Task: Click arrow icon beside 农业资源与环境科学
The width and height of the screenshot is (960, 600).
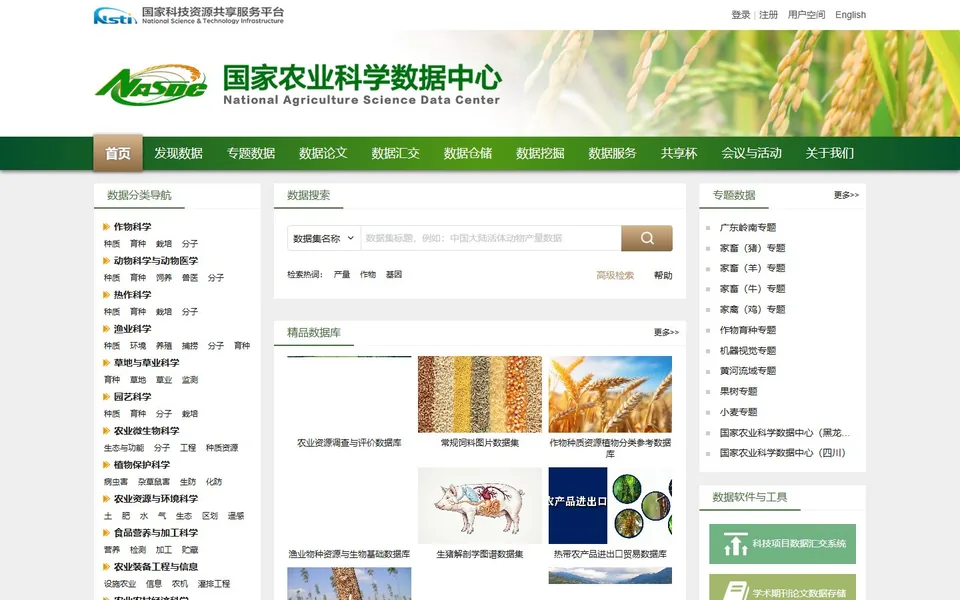Action: (x=107, y=498)
